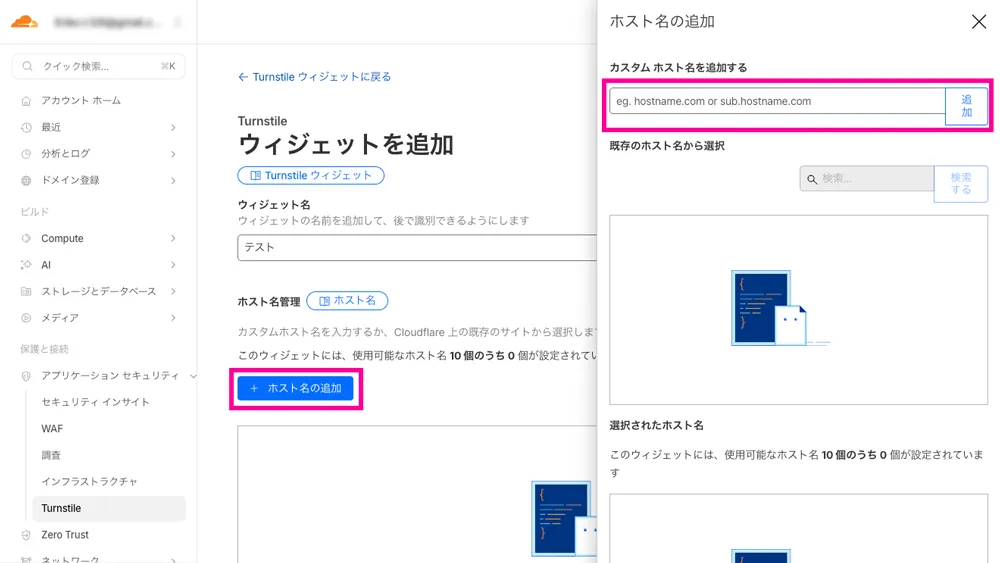Click the storage and database icon
This screenshot has height=563, width=1000.
(26, 291)
